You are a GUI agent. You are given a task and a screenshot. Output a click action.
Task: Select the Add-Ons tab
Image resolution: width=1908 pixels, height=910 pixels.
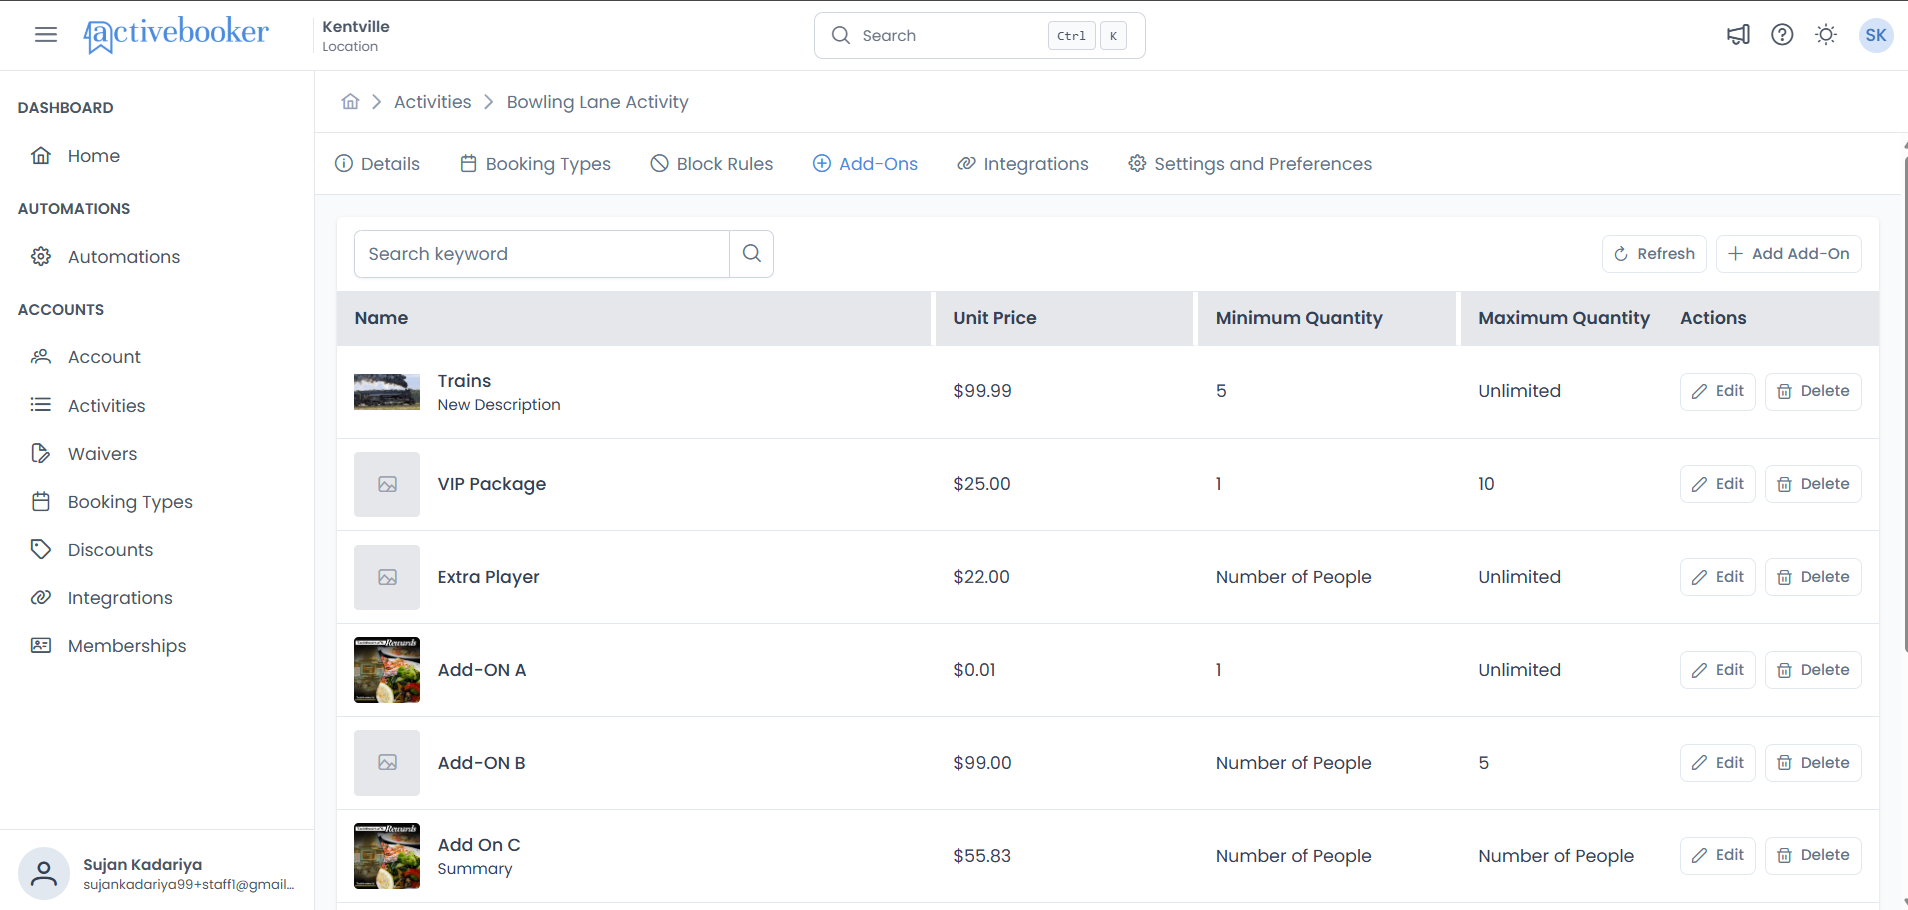click(865, 164)
